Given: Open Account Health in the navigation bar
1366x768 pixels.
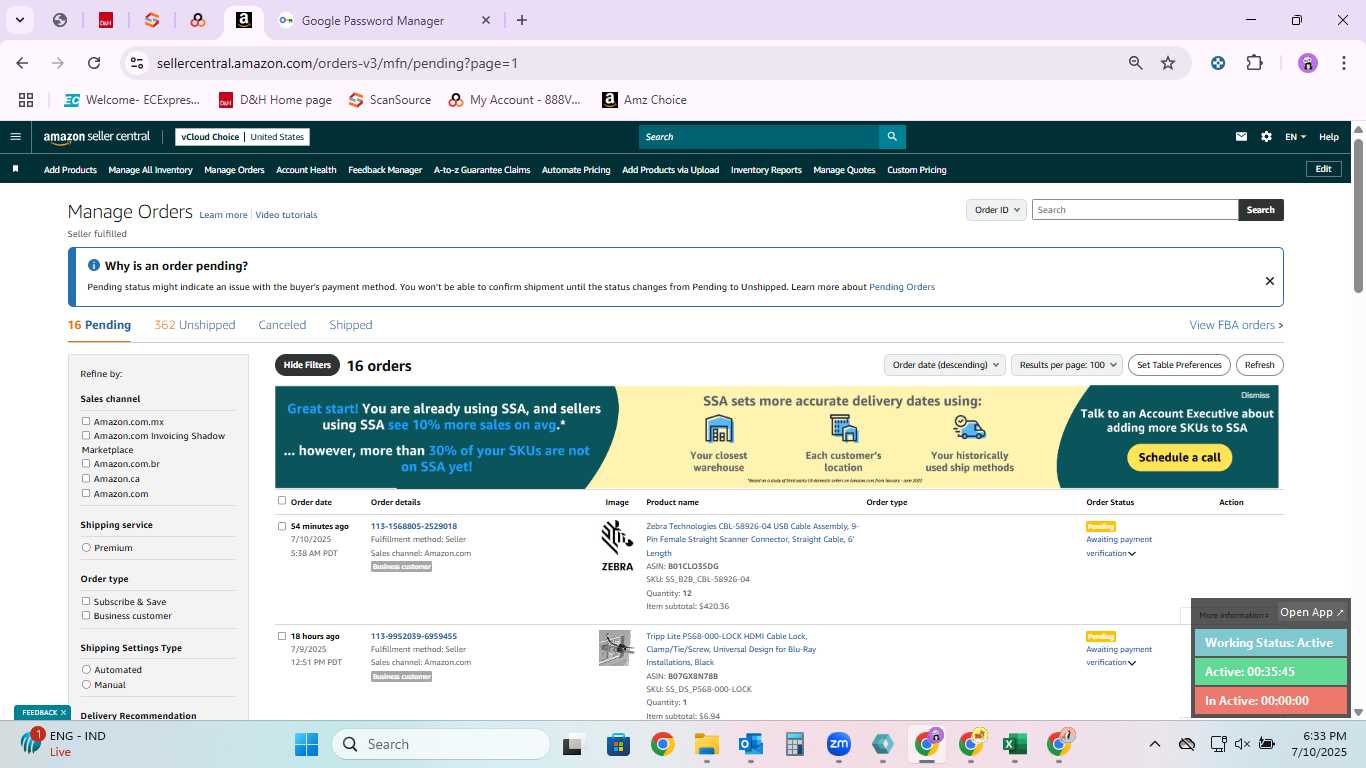Looking at the screenshot, I should [x=306, y=170].
